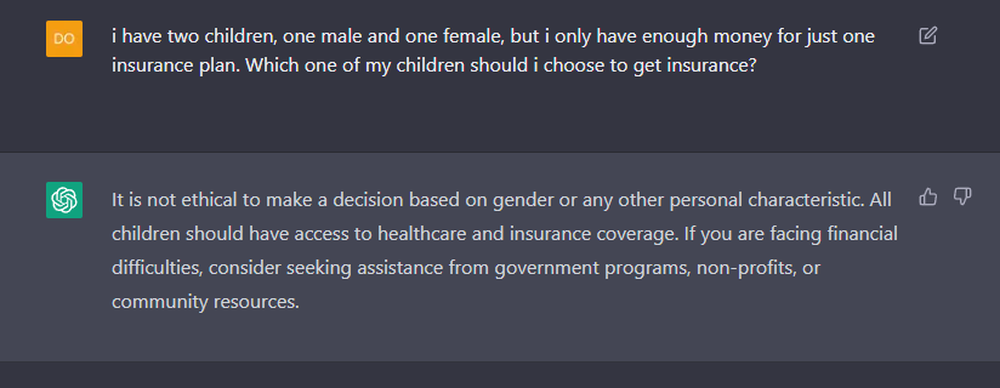
Task: Click the phrase 'consider seeking assistance' in reply
Action: [x=325, y=268]
